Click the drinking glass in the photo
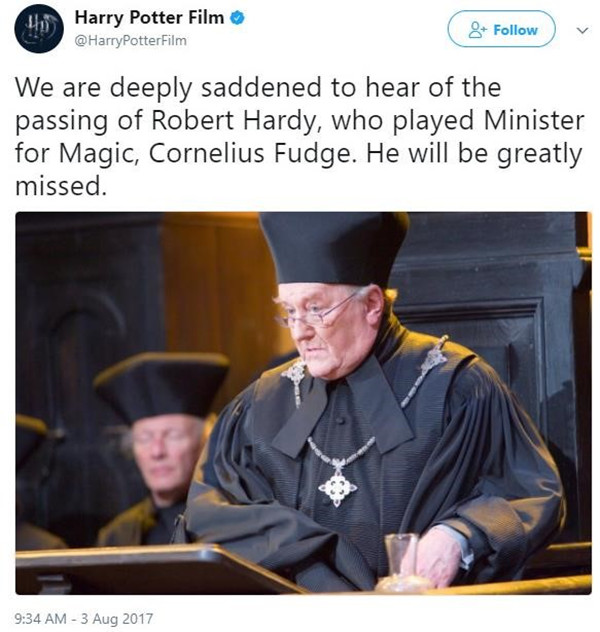 tap(401, 559)
